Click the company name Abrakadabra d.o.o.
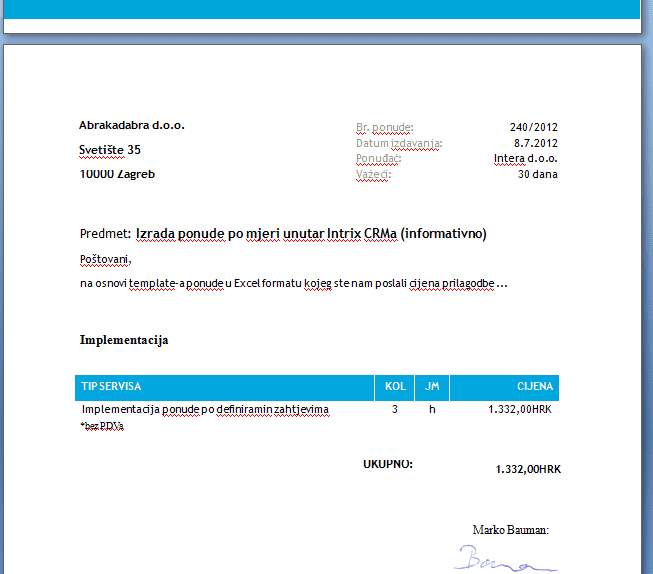The image size is (653, 574). [x=132, y=126]
